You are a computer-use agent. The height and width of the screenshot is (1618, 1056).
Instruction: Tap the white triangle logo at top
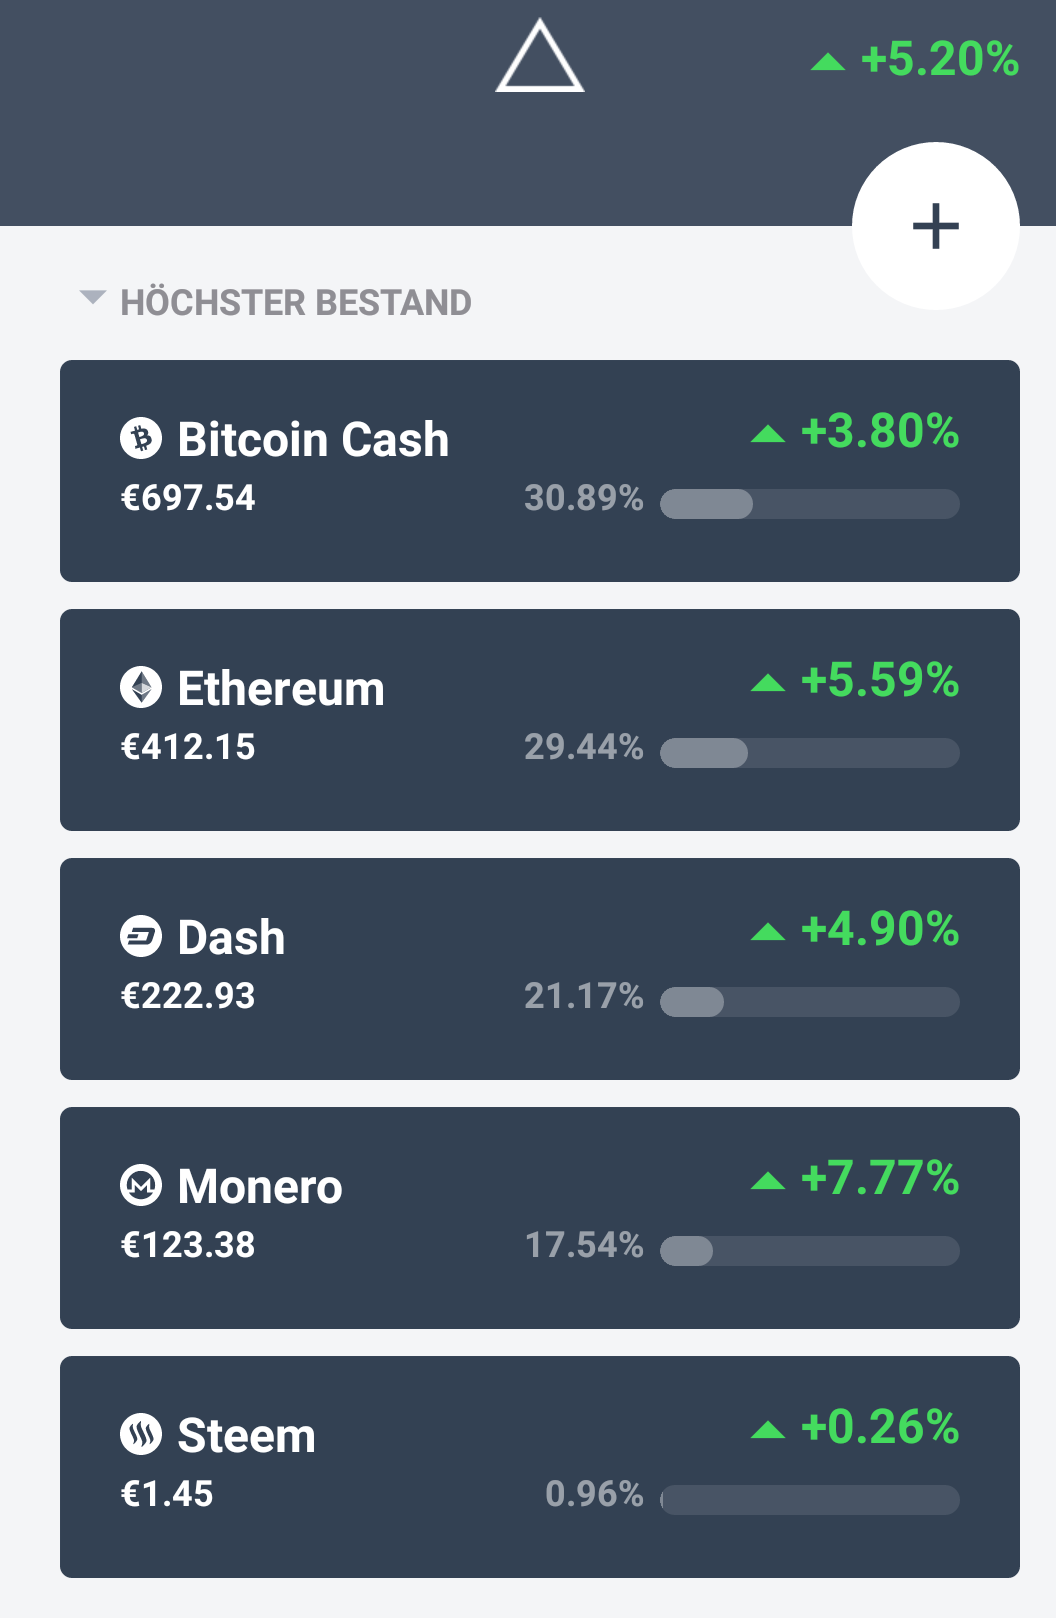click(540, 56)
